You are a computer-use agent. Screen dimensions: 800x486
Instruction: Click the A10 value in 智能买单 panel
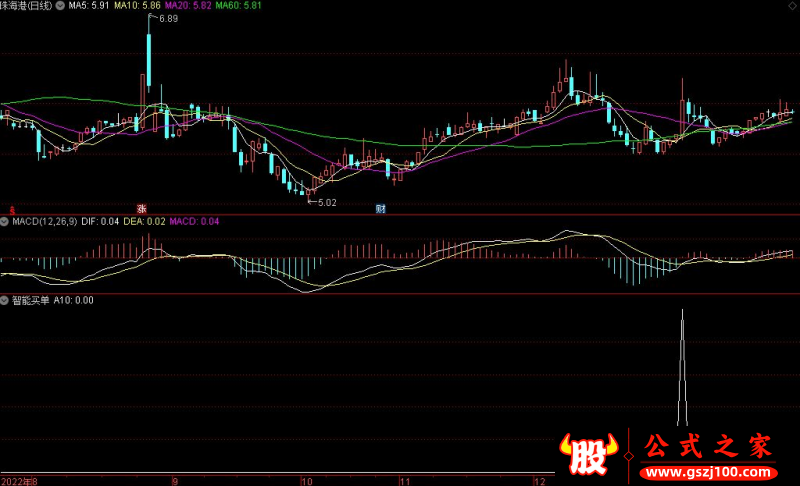pyautogui.click(x=74, y=300)
